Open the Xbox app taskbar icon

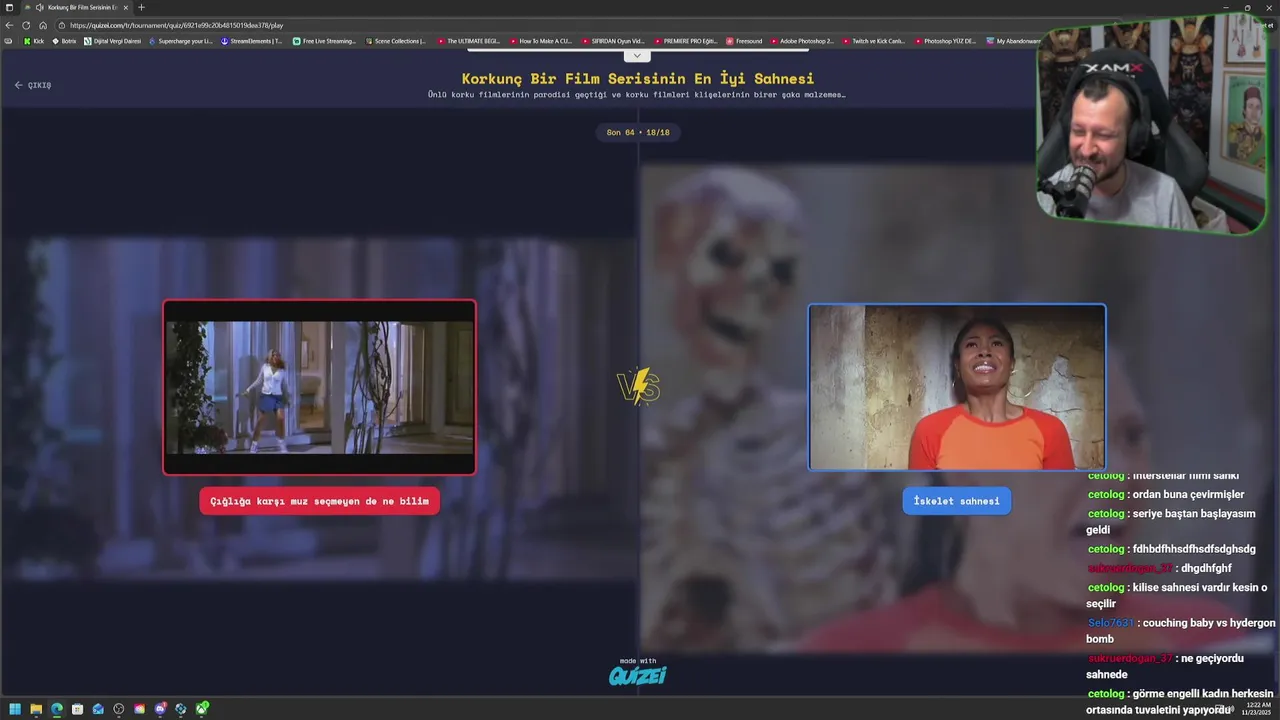tap(202, 709)
